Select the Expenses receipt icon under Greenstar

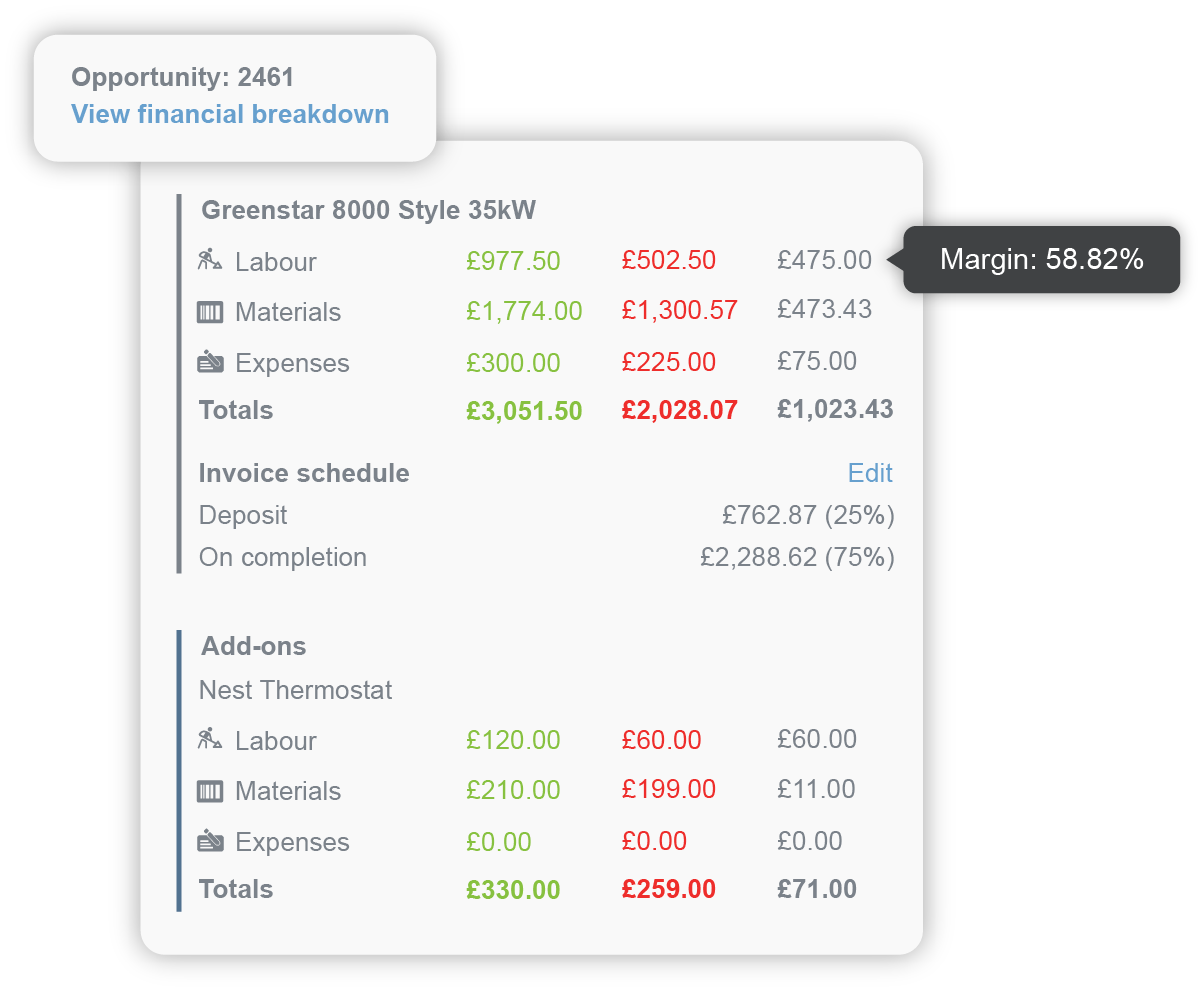pos(211,362)
